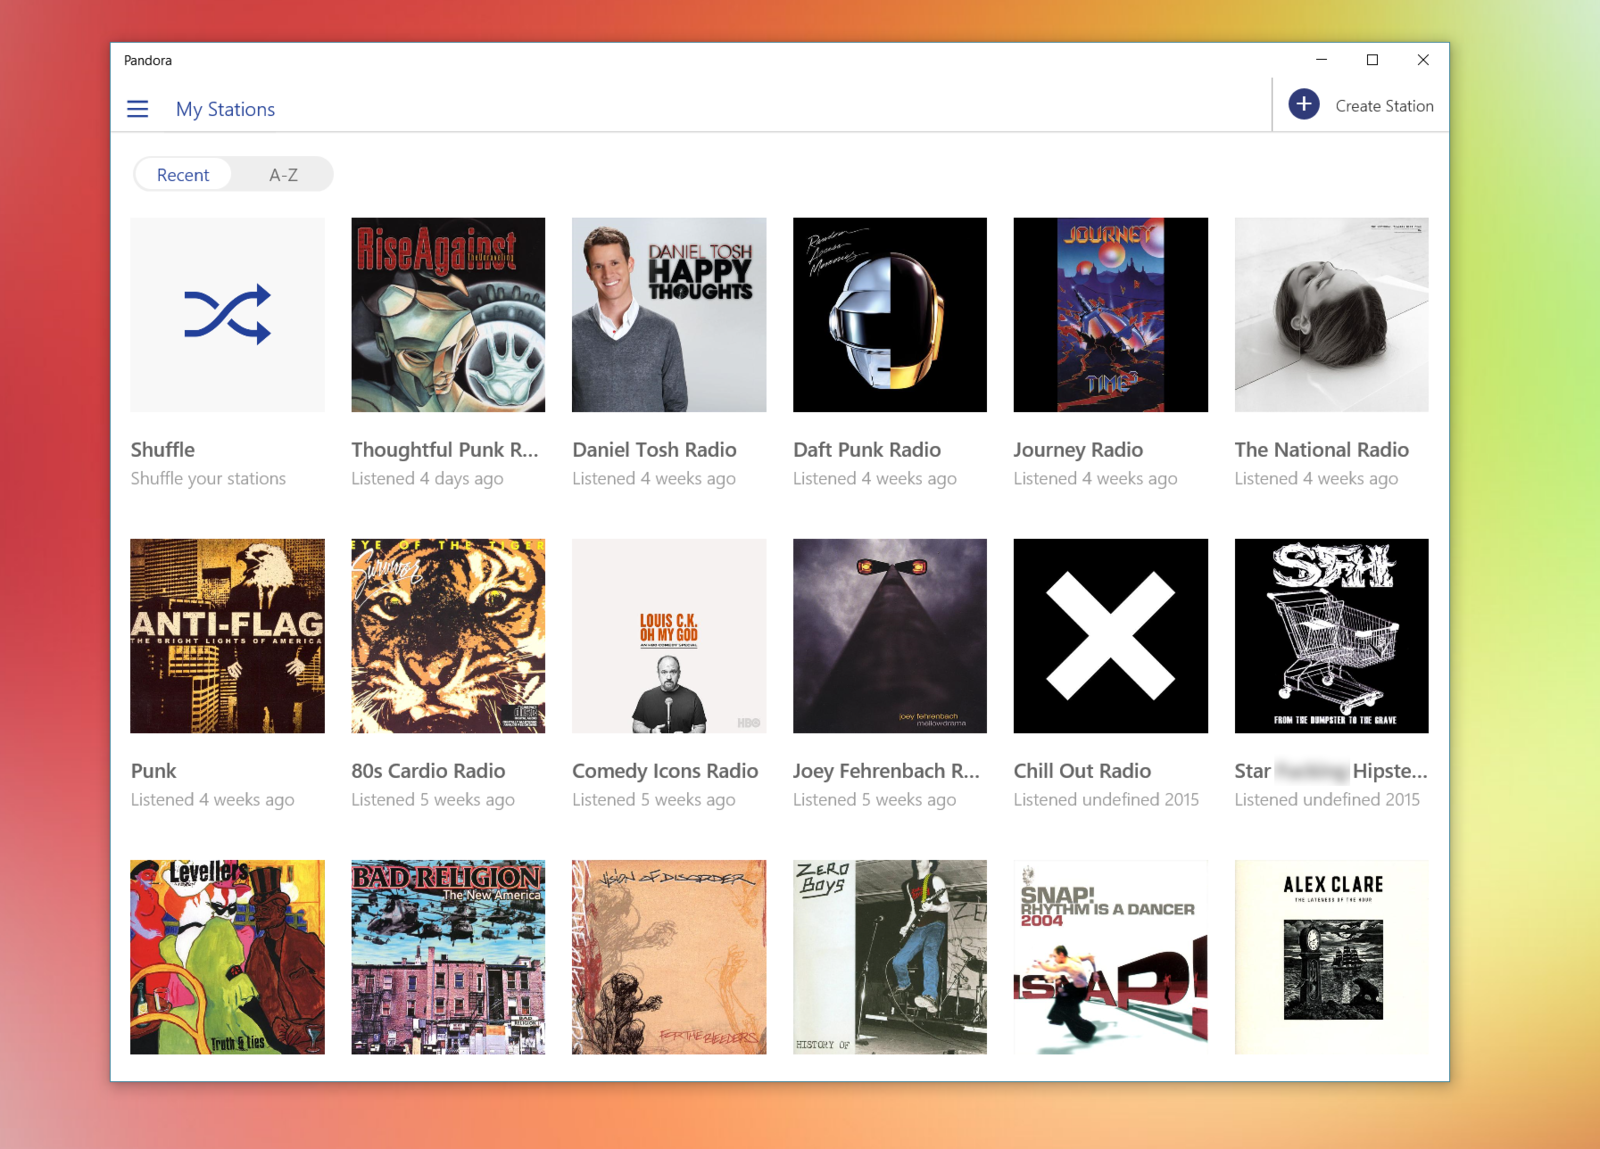1600x1149 pixels.
Task: Switch to the Recent sorting tab
Action: pyautogui.click(x=182, y=174)
